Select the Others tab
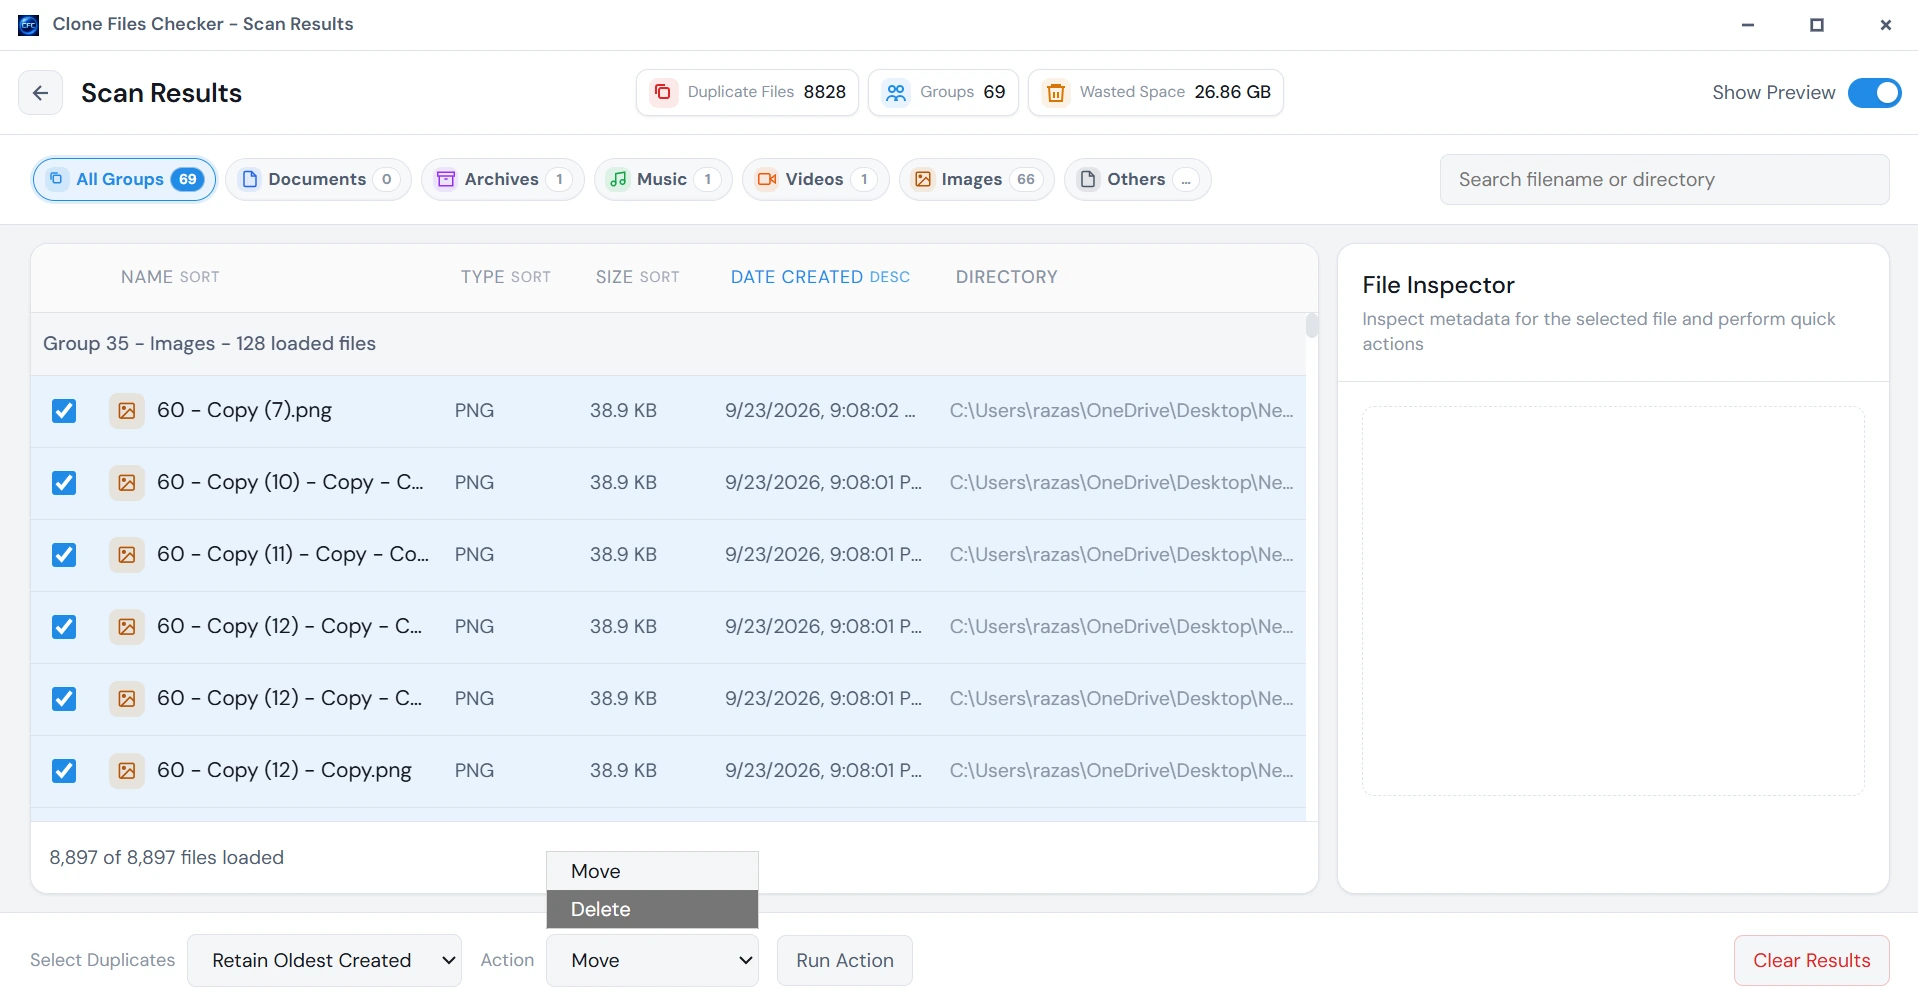Screen dimensions: 1918x1003 [1137, 180]
